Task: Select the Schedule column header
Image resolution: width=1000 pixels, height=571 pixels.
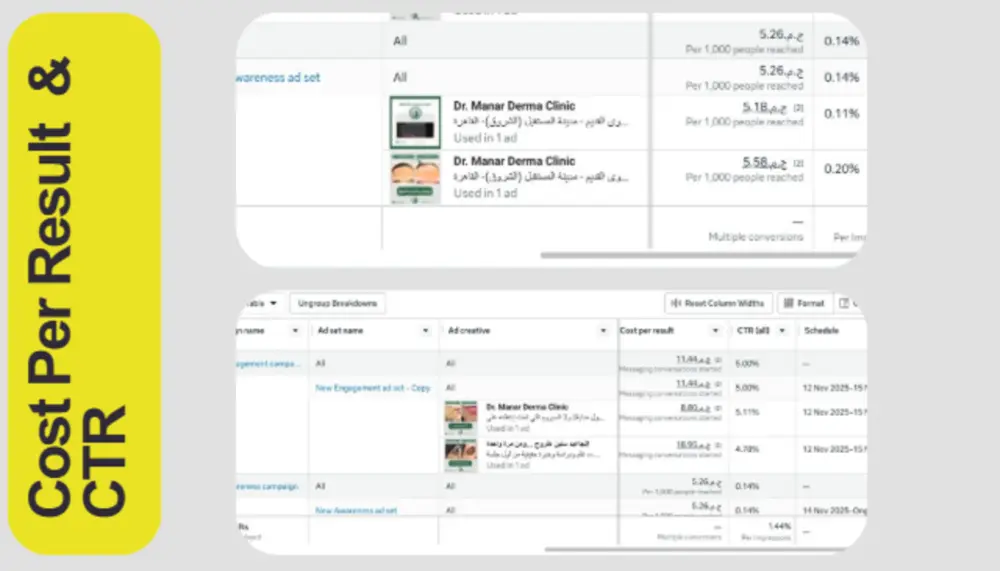Action: coord(821,330)
